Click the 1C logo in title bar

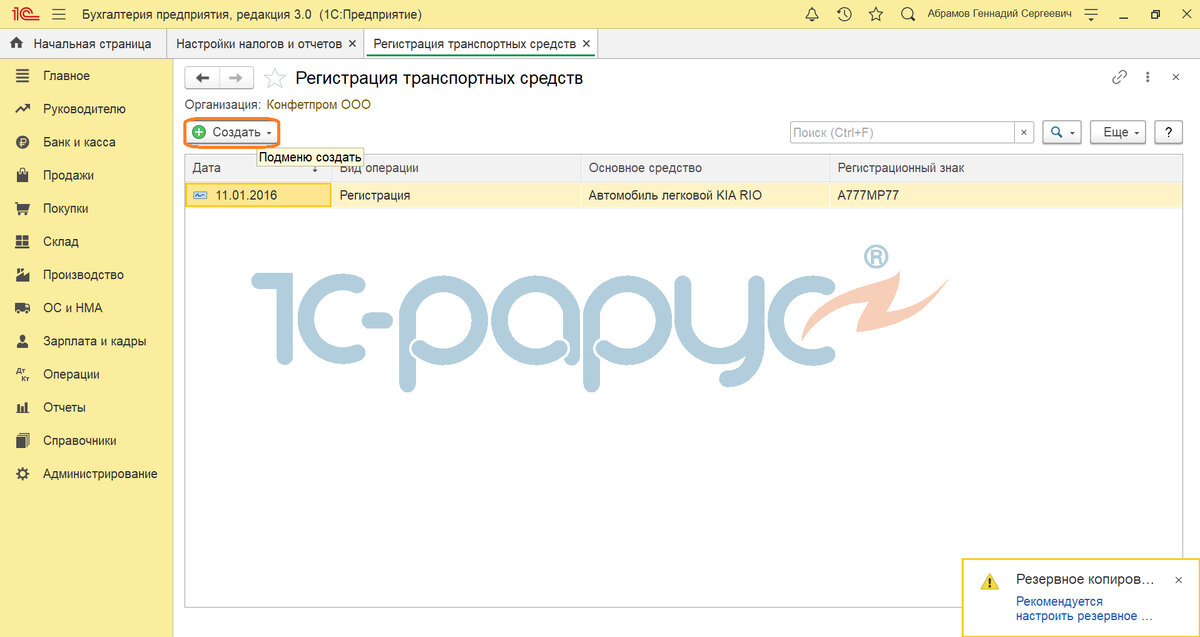pyautogui.click(x=24, y=15)
